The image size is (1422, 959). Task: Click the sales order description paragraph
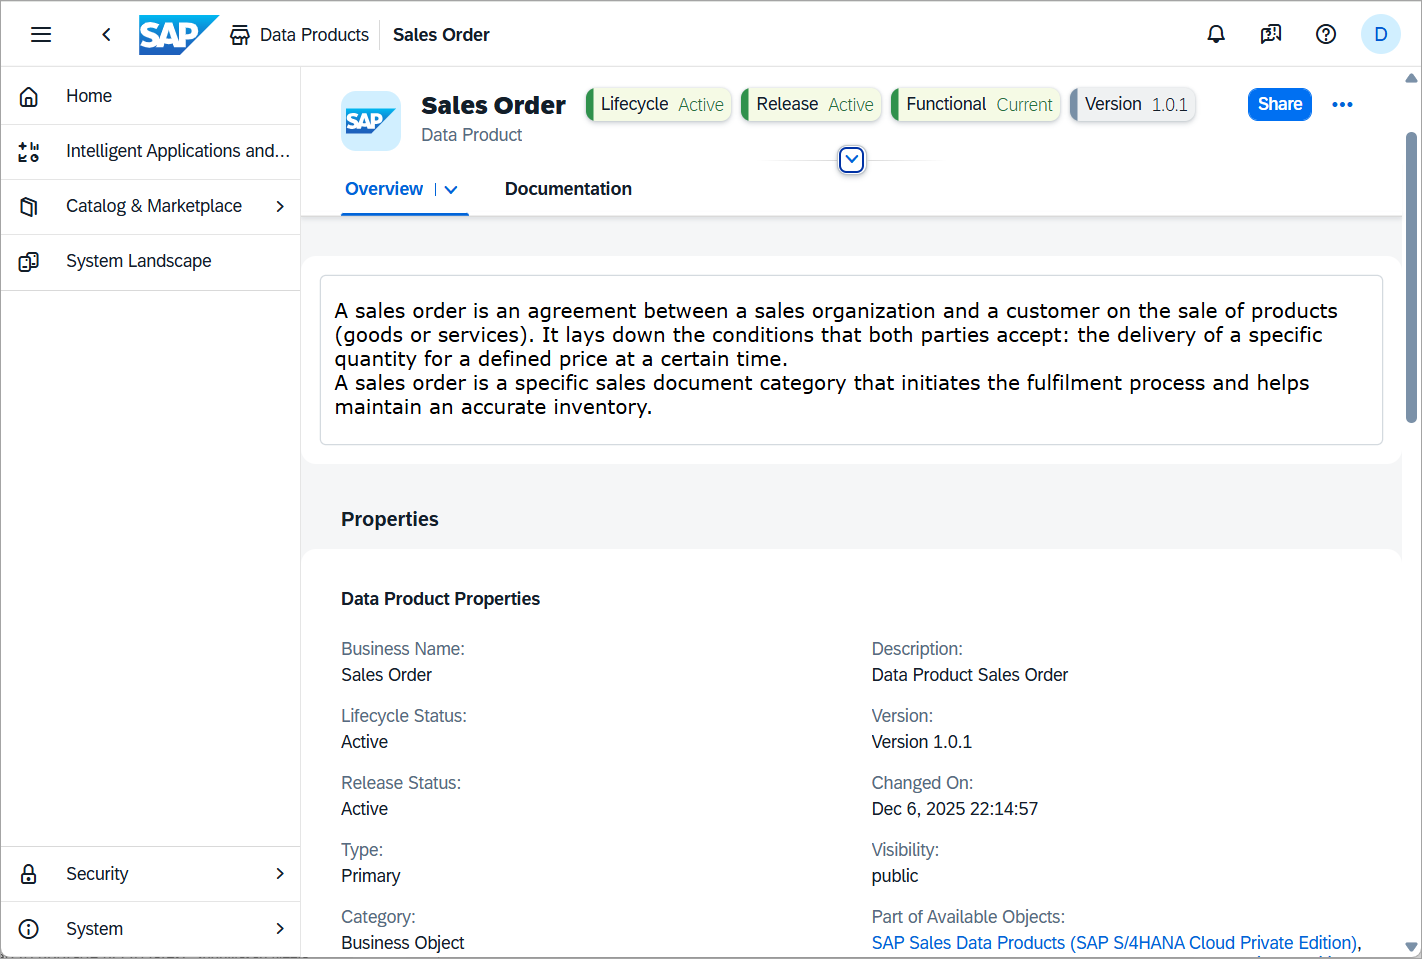point(836,359)
